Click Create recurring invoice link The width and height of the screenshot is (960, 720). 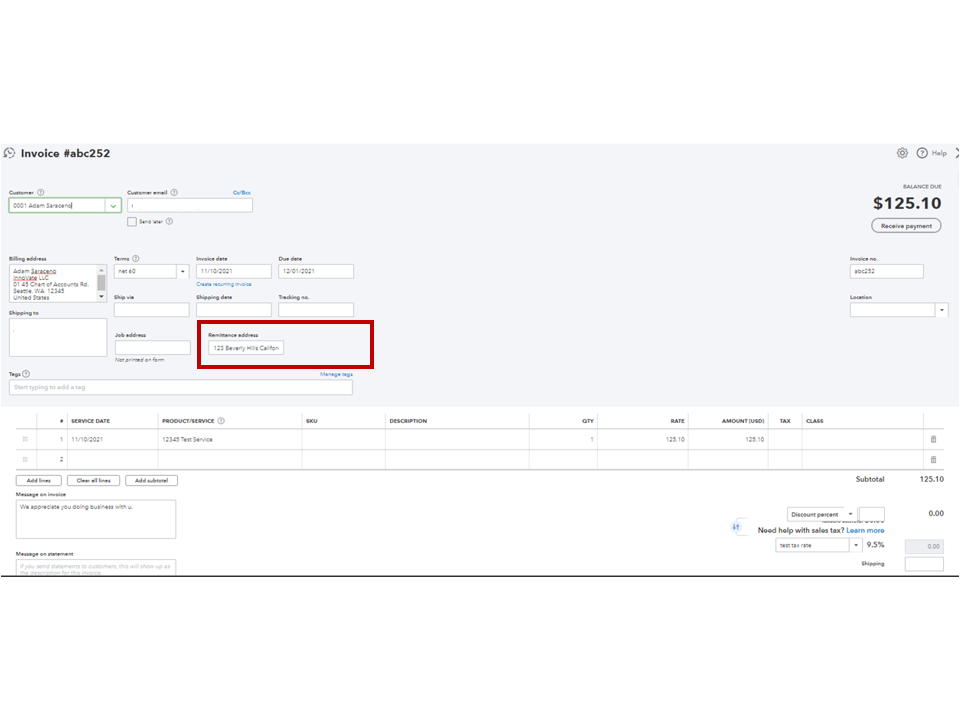223,284
